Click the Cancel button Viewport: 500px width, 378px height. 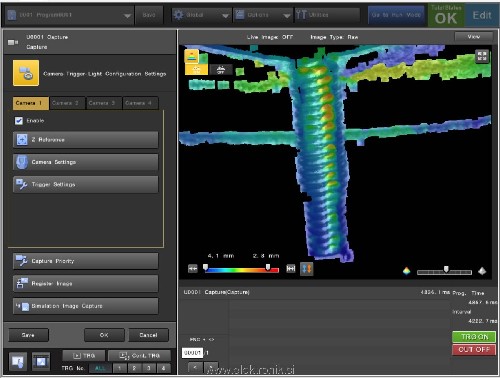(149, 335)
